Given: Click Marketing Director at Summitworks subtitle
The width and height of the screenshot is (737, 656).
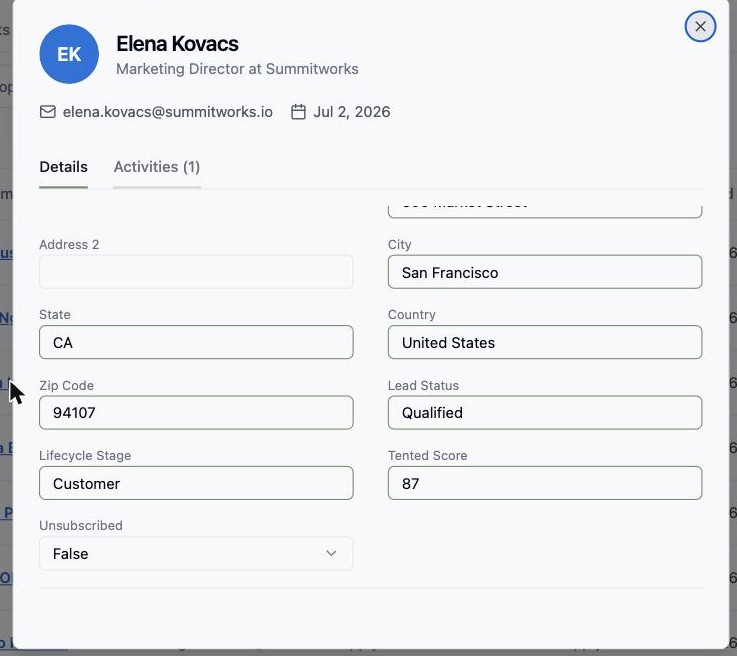Looking at the screenshot, I should click(x=237, y=69).
